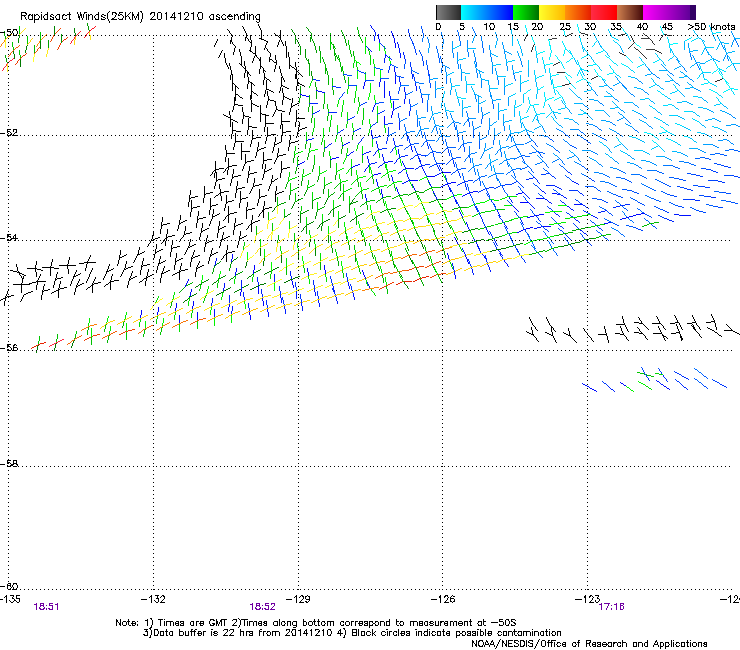Click the purple time label 18:51
740x650 pixels.
[46, 607]
